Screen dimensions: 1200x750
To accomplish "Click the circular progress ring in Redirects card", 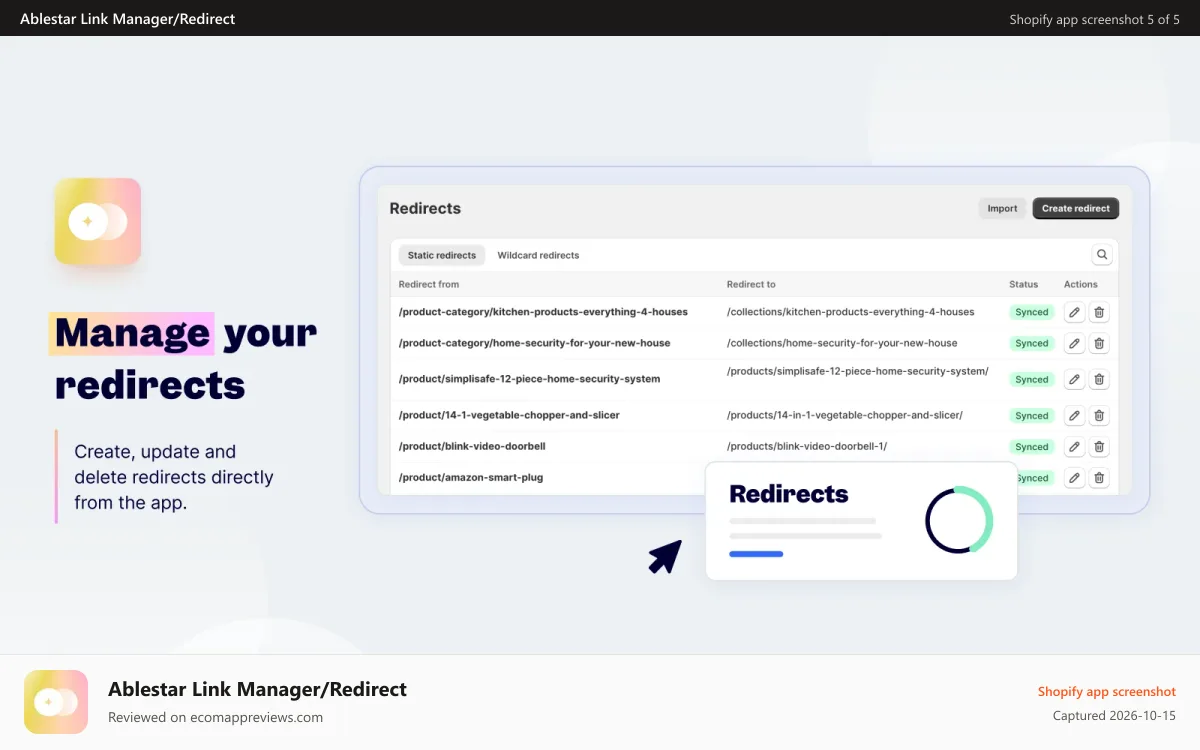I will [959, 520].
